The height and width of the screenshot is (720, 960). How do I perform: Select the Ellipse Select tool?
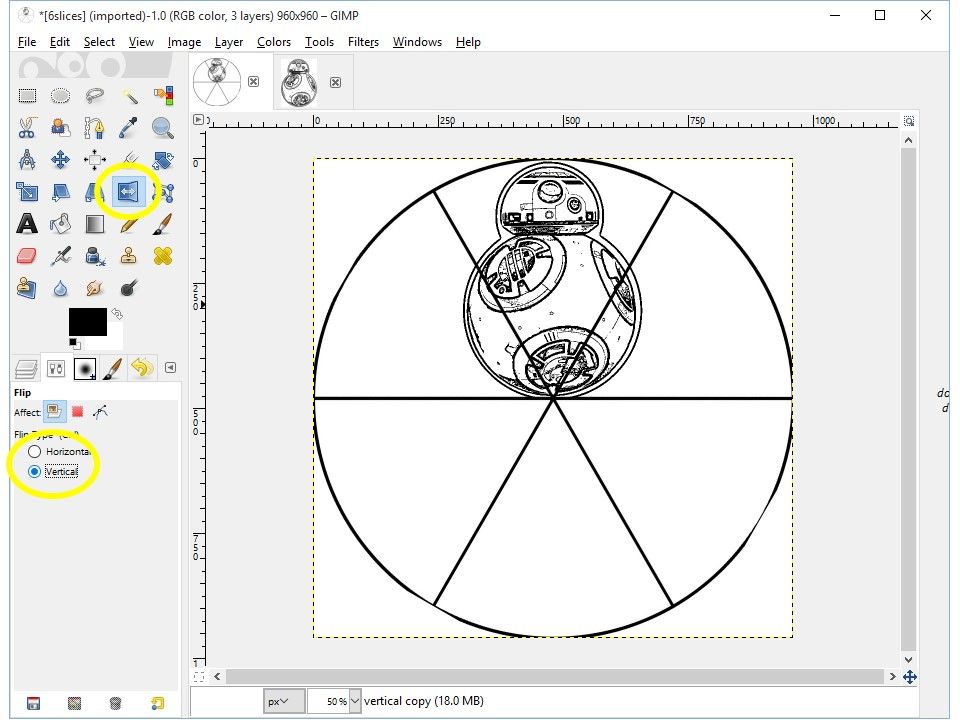click(60, 96)
